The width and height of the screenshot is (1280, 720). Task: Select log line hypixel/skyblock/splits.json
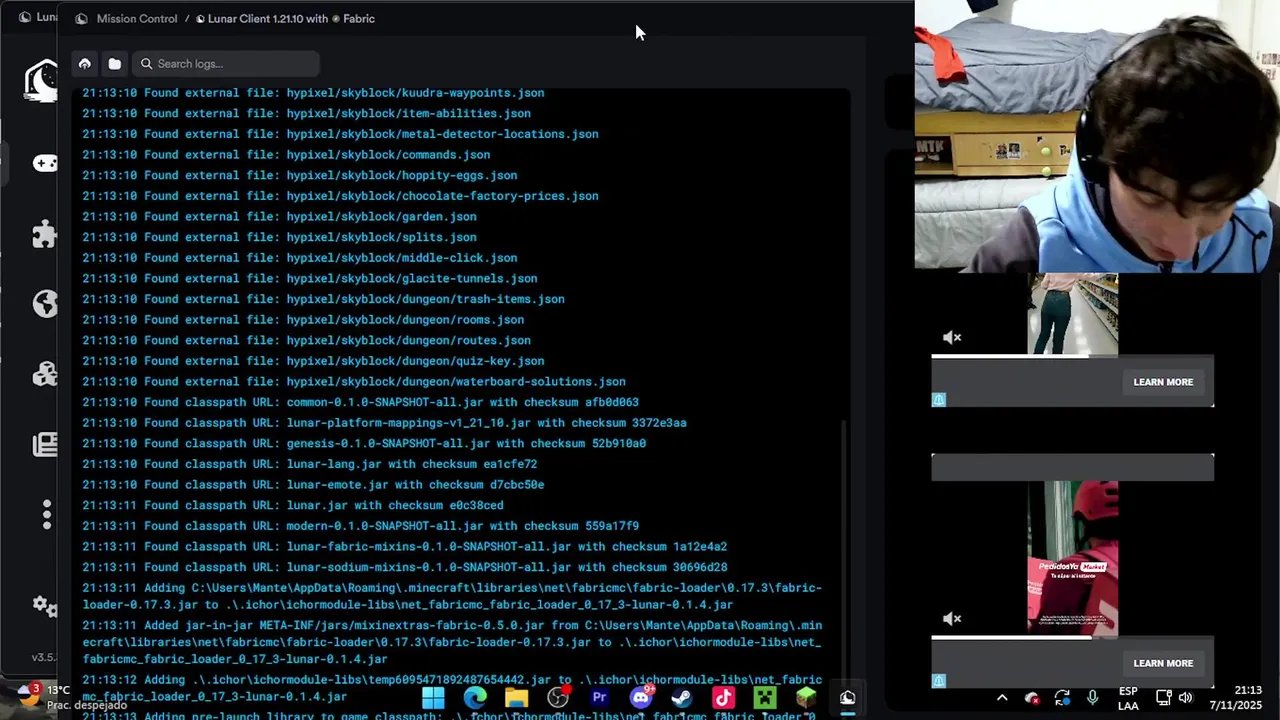(279, 238)
